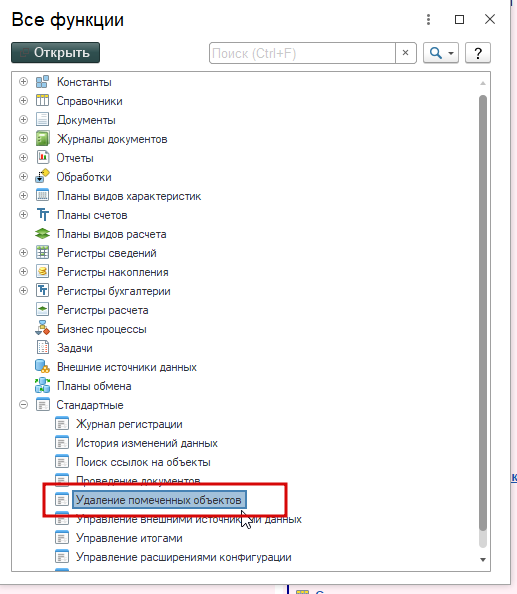Click the Удаление помеченных объектов form icon
This screenshot has height=594, width=517.
pos(62,500)
